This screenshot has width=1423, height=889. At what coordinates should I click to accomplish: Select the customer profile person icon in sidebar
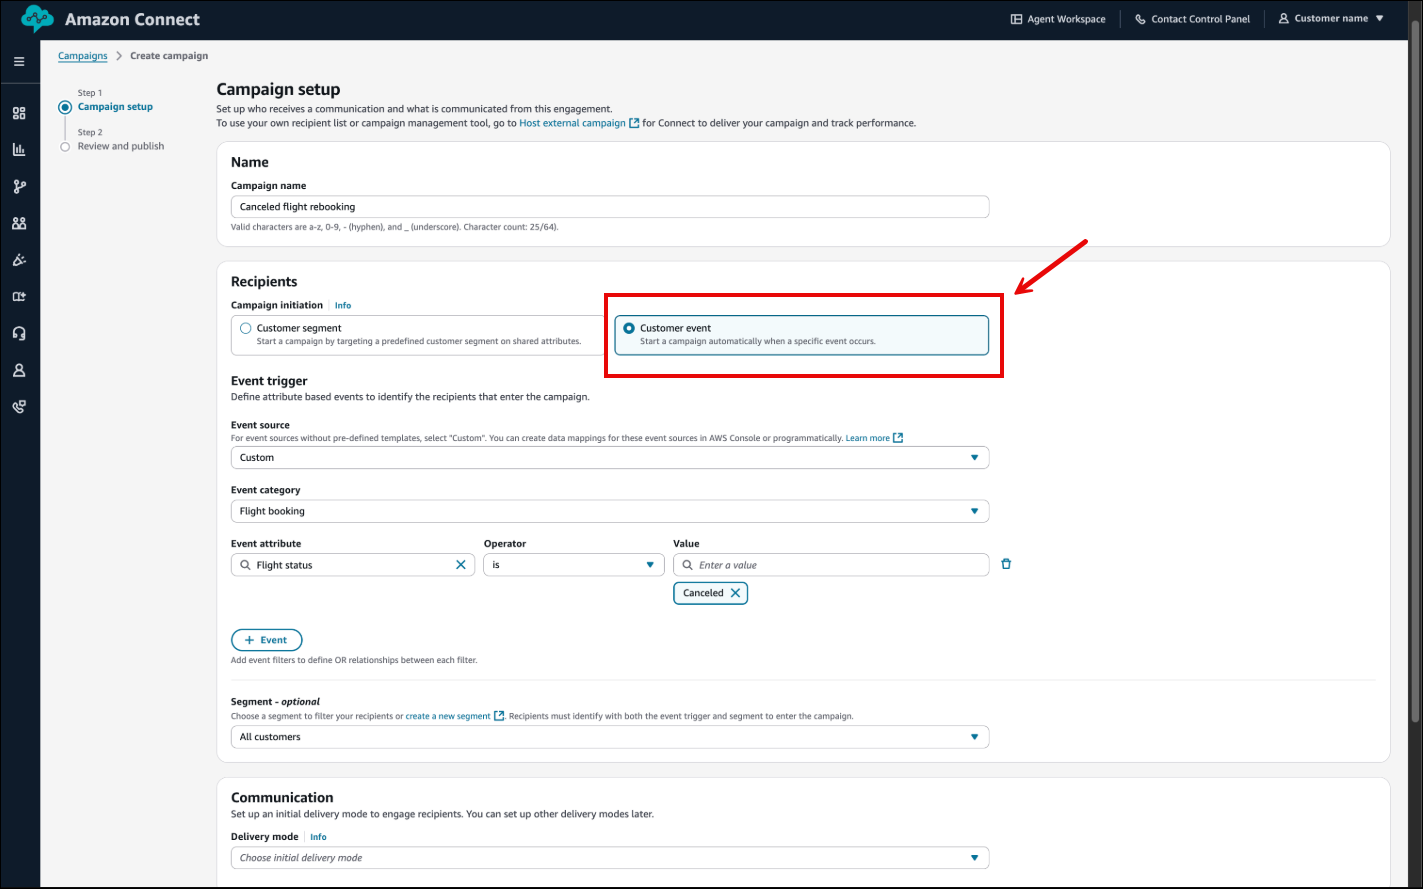click(x=19, y=370)
